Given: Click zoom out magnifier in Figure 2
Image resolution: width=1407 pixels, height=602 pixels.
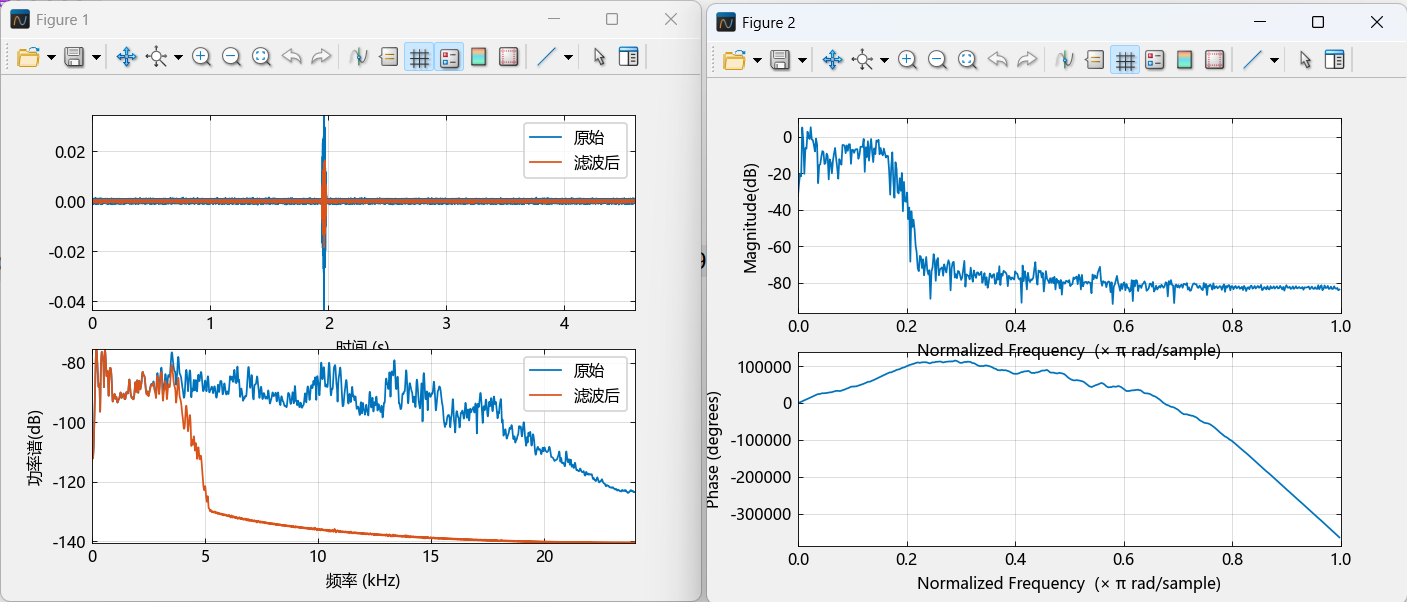Looking at the screenshot, I should pyautogui.click(x=937, y=60).
